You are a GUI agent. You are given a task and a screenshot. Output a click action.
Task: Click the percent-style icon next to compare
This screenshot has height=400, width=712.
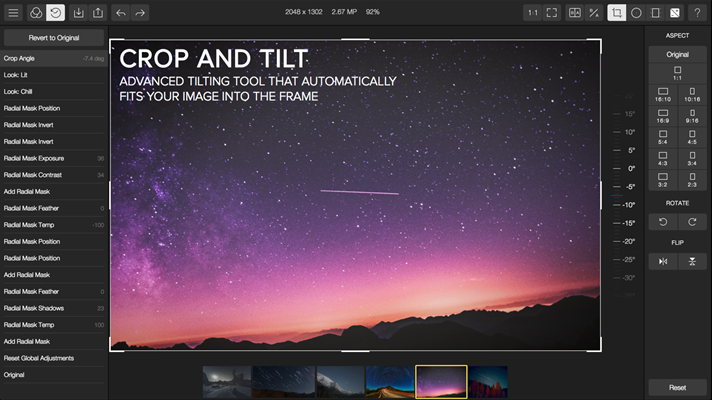click(x=594, y=13)
